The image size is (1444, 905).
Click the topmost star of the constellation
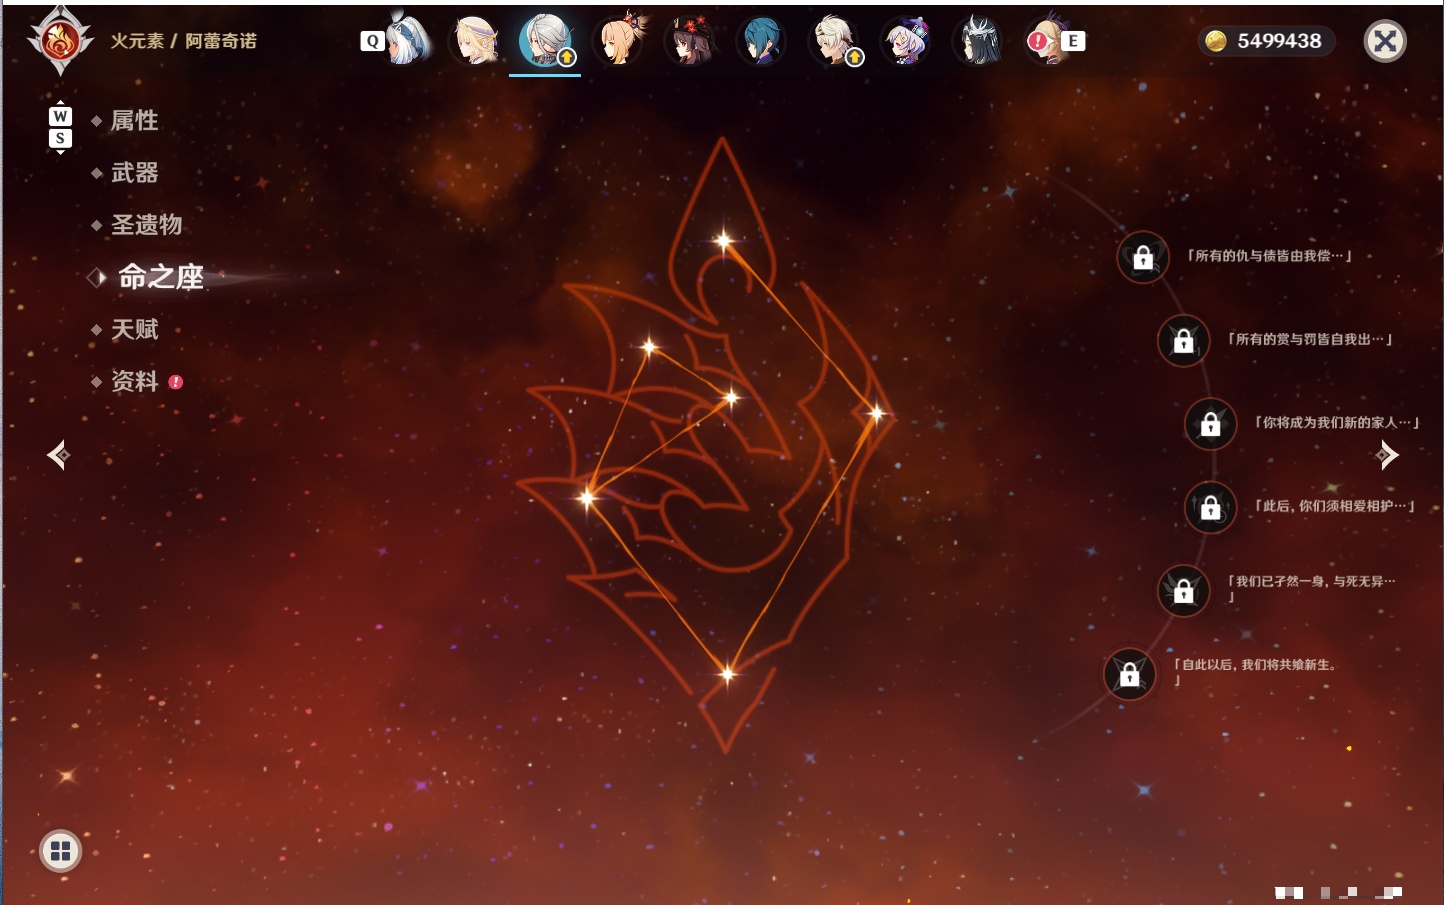tap(724, 240)
